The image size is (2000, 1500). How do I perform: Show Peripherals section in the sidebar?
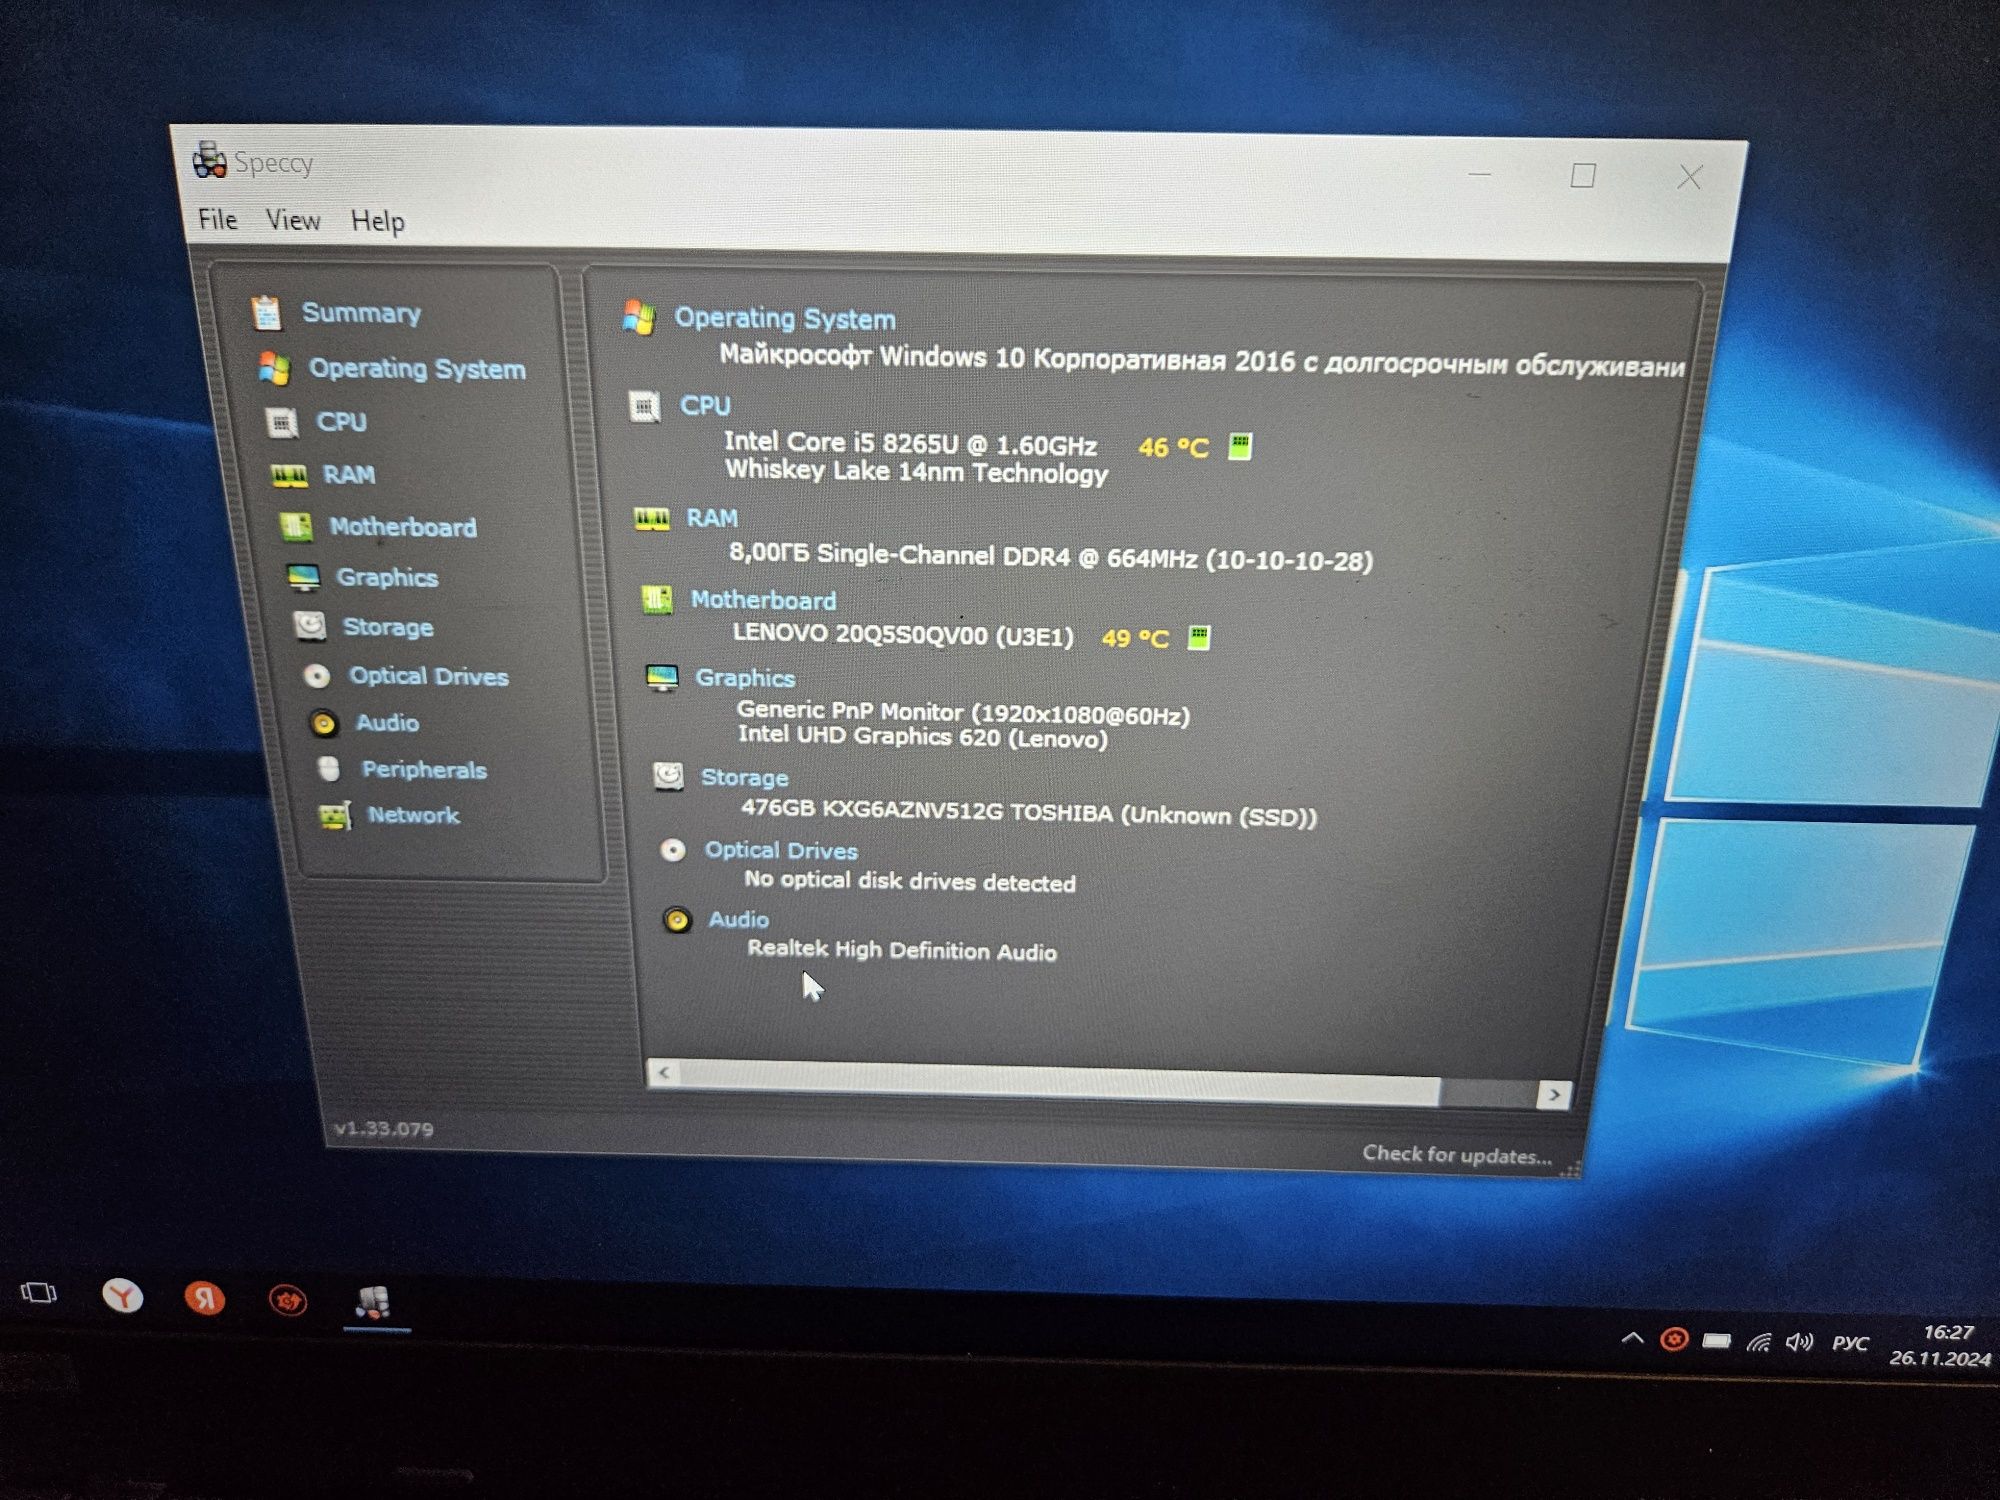pos(424,769)
